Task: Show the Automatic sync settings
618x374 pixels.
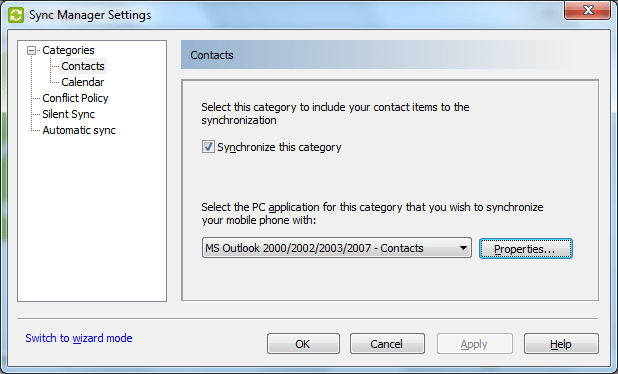Action: click(79, 130)
